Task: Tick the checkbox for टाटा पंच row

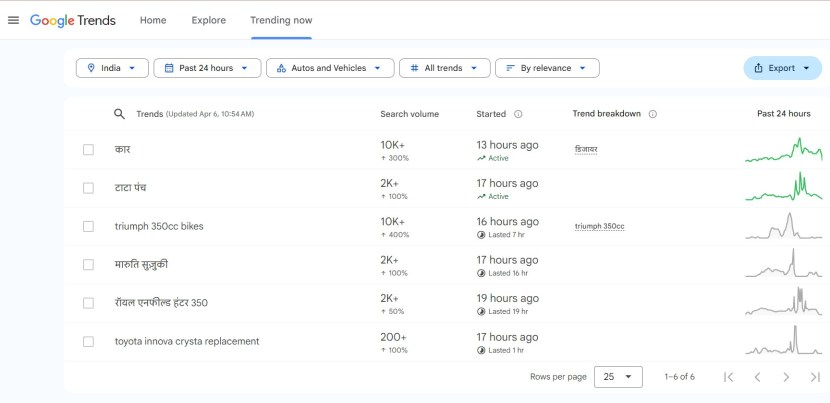Action: pyautogui.click(x=88, y=188)
